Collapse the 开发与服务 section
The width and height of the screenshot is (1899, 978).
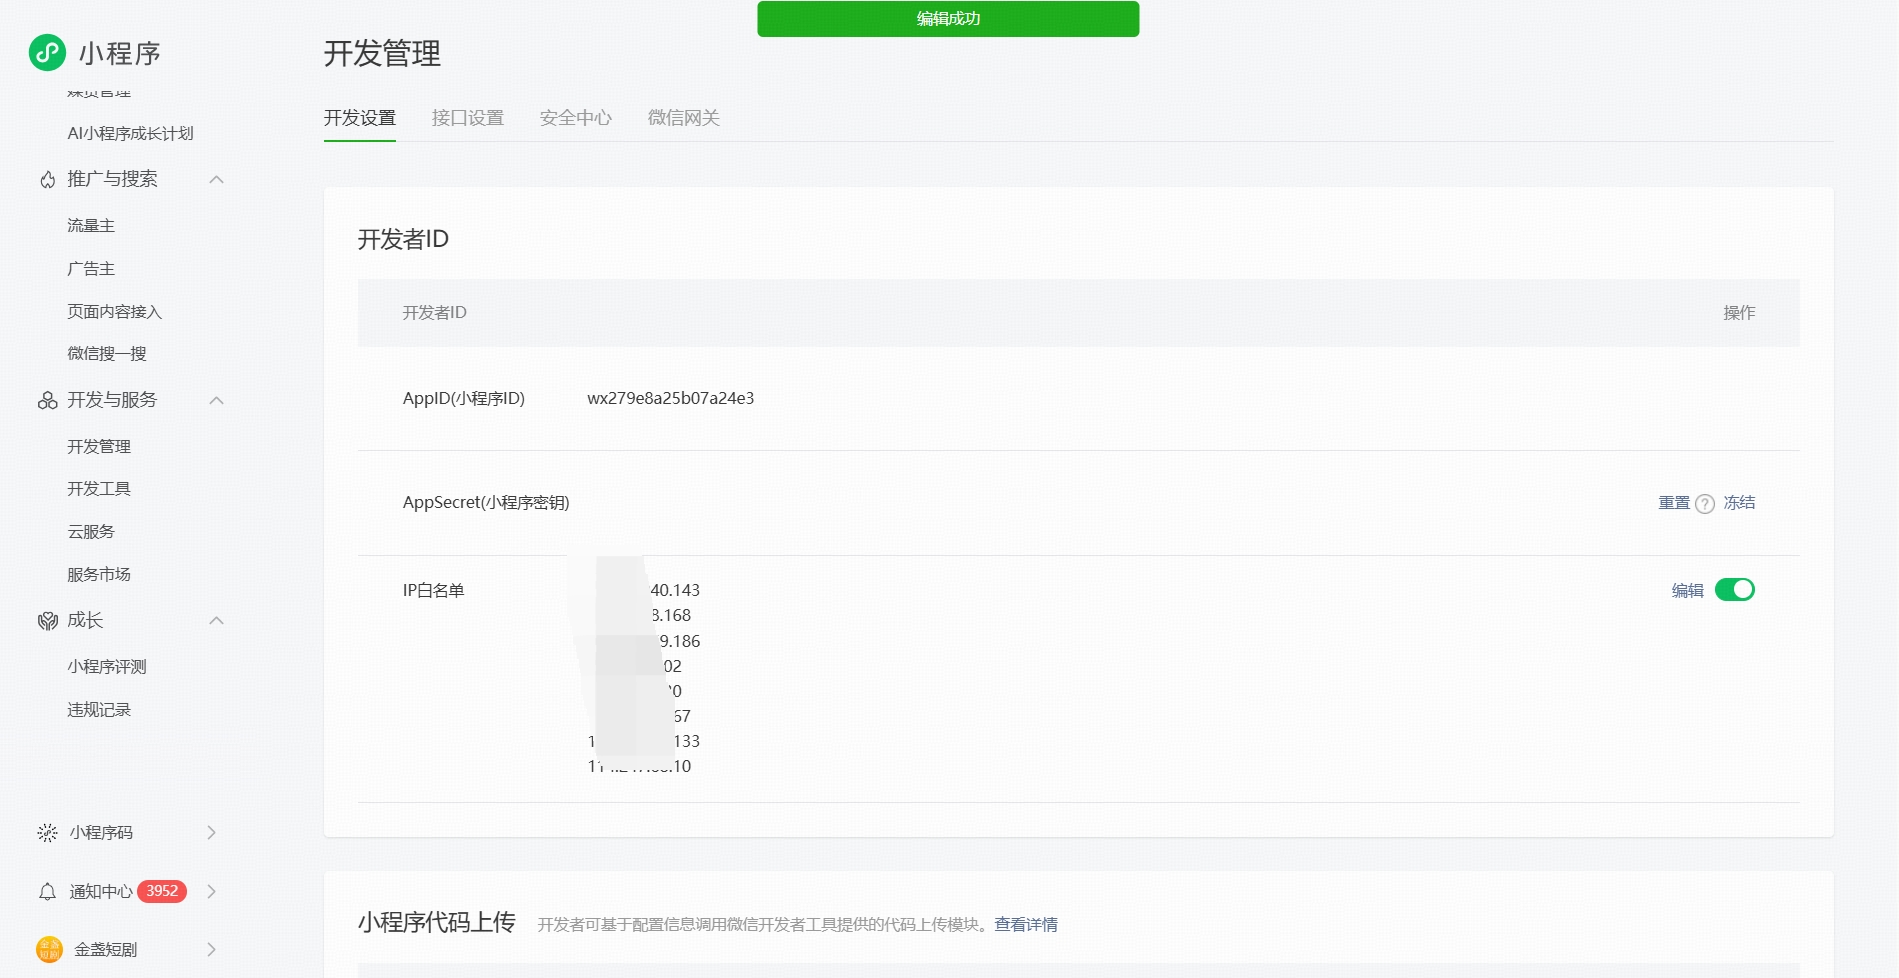(x=216, y=401)
